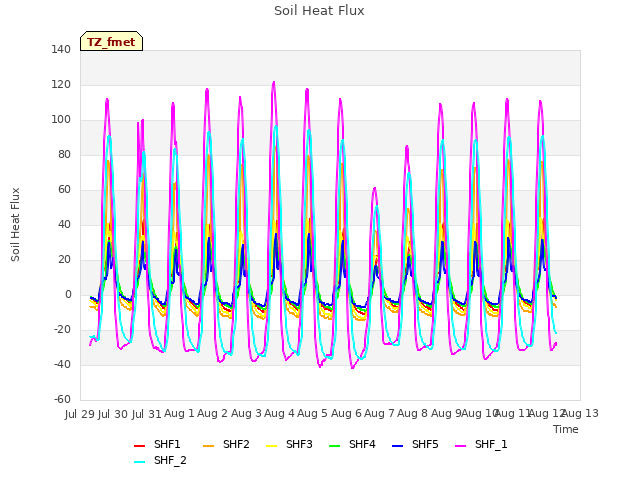Click the Aug 8 x-axis date label
Screen dimensions: 640x480
click(x=412, y=413)
